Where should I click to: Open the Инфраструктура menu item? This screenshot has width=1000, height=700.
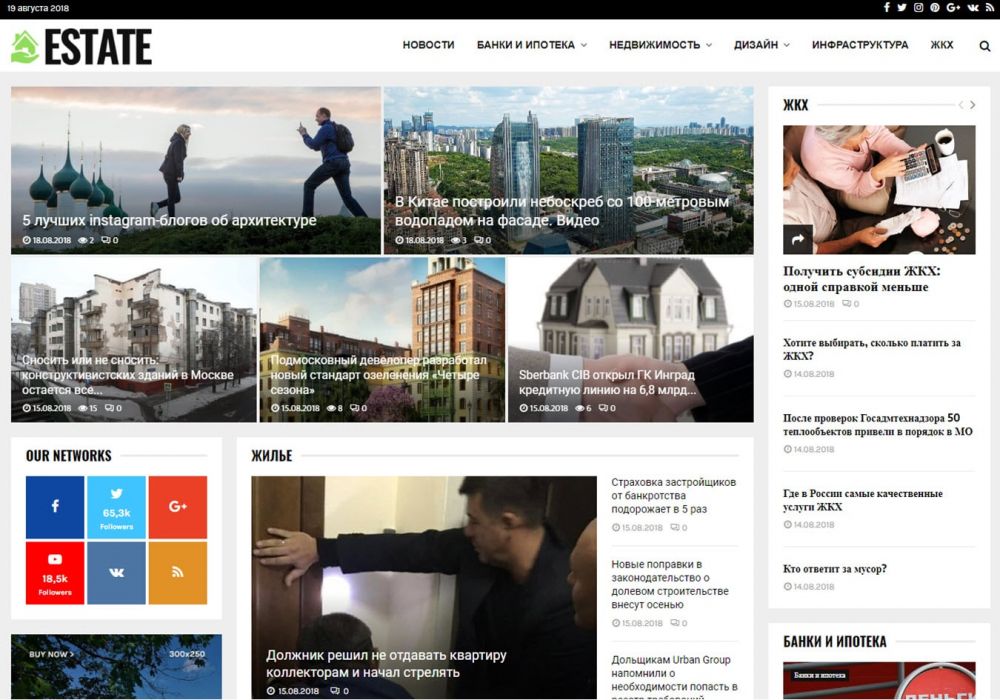(x=860, y=45)
